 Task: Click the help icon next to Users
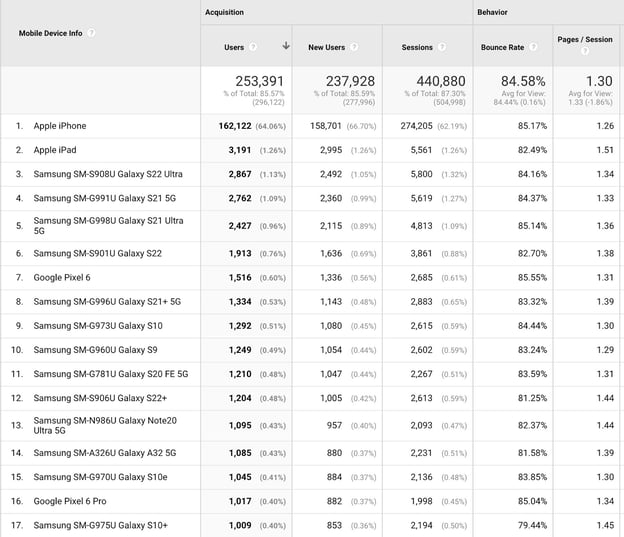253,47
